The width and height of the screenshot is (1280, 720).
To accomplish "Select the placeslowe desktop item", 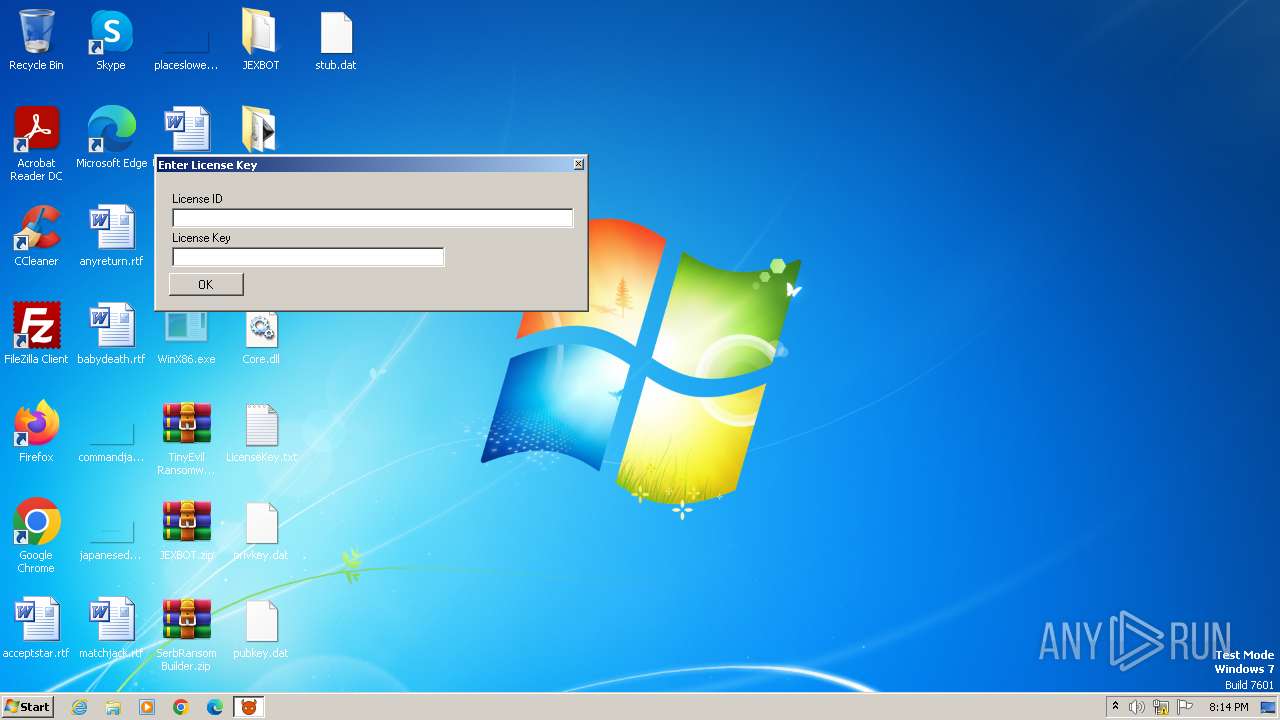I will pos(186,48).
